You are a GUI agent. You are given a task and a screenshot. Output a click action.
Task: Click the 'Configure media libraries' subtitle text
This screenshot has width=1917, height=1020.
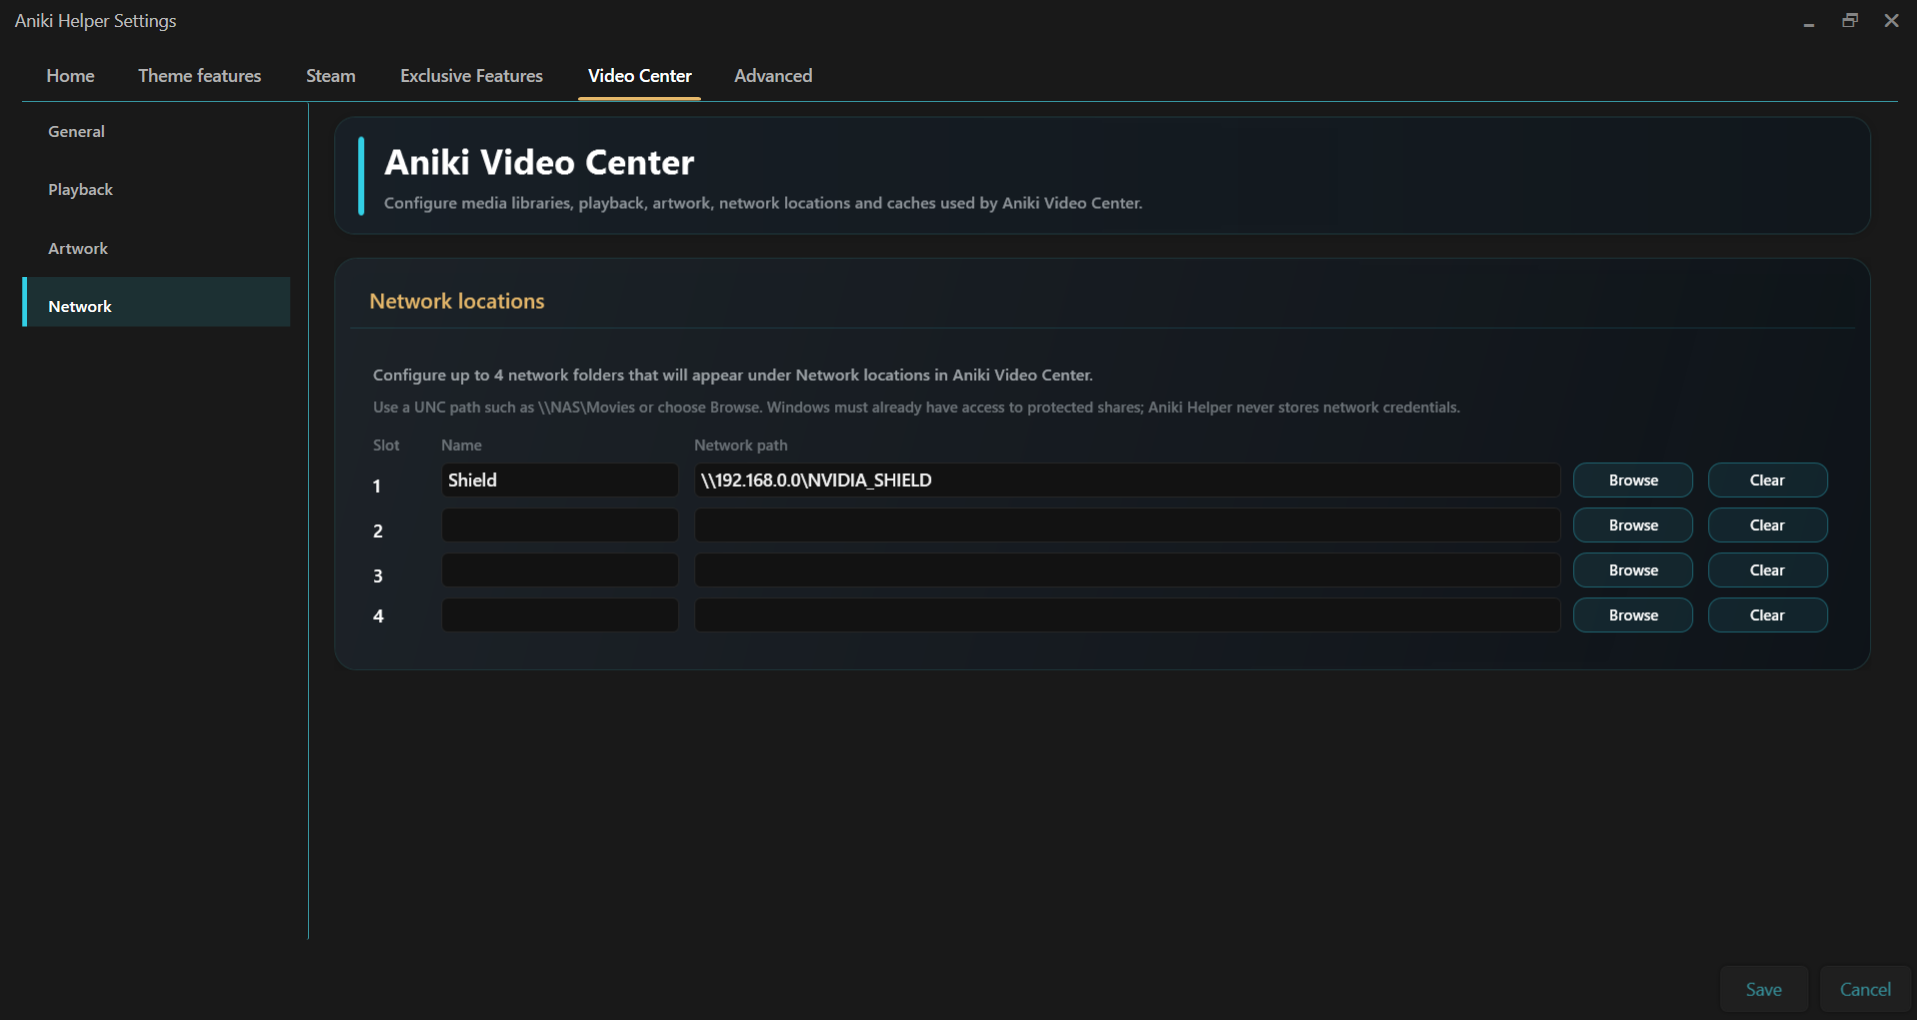tap(763, 203)
